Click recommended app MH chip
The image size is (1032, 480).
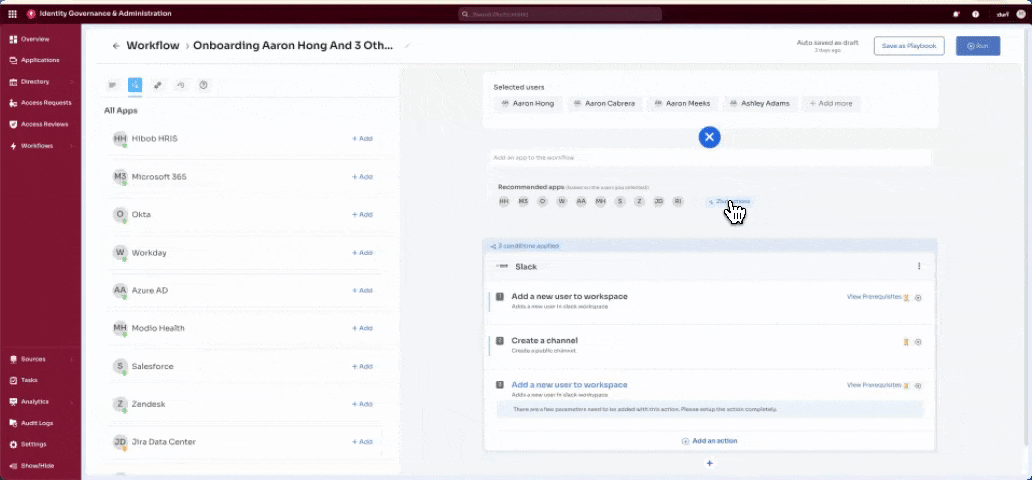pyautogui.click(x=600, y=201)
